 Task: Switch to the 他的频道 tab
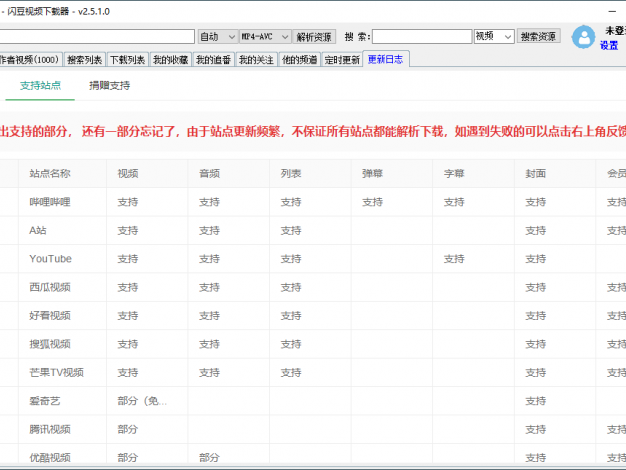(x=299, y=60)
